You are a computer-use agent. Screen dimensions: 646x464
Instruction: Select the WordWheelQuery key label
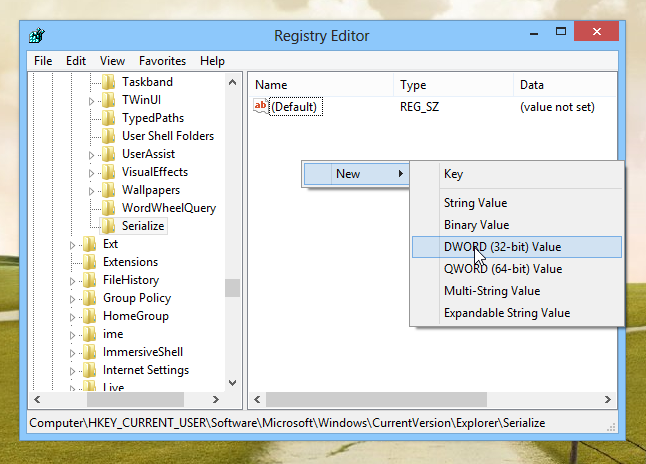pyautogui.click(x=169, y=208)
